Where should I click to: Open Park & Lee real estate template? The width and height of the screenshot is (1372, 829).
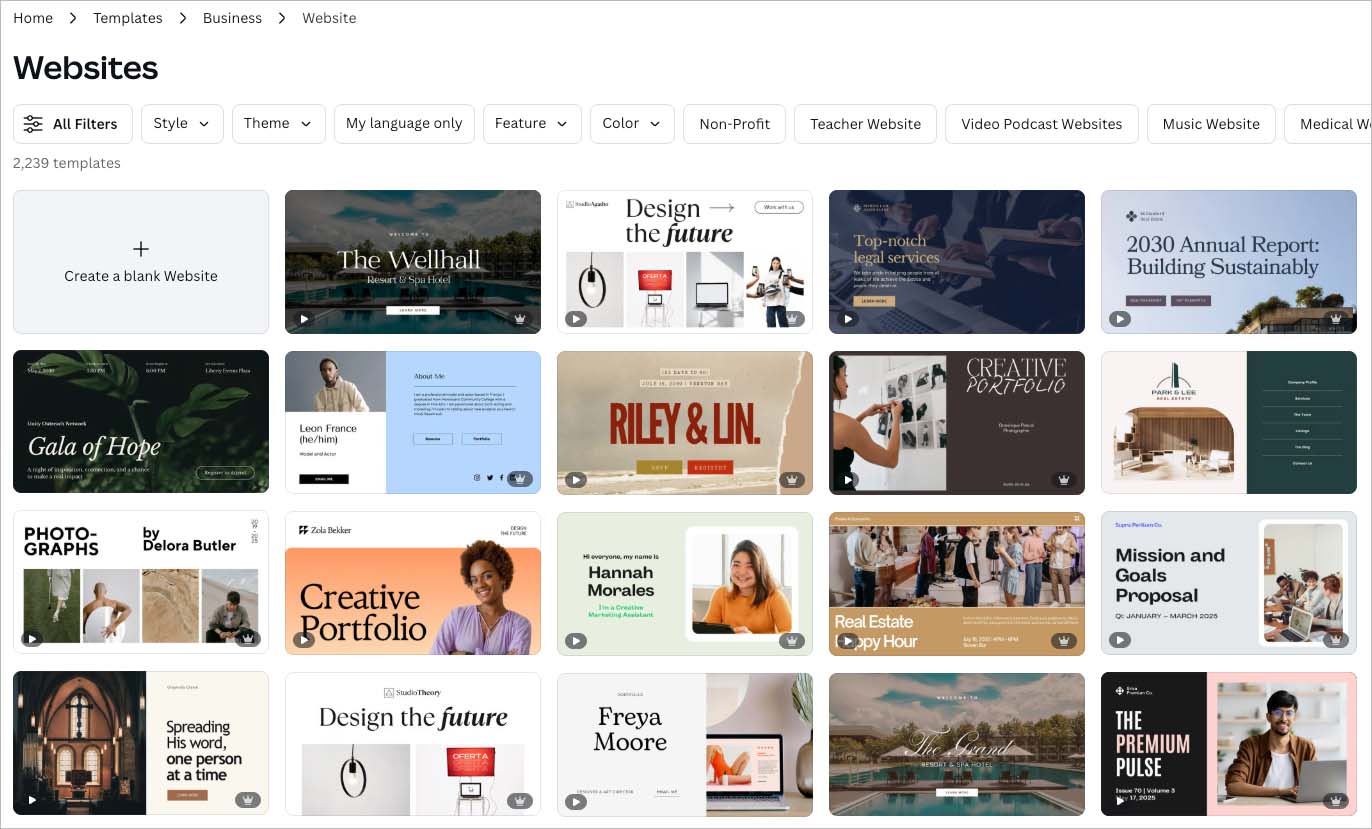click(1229, 422)
